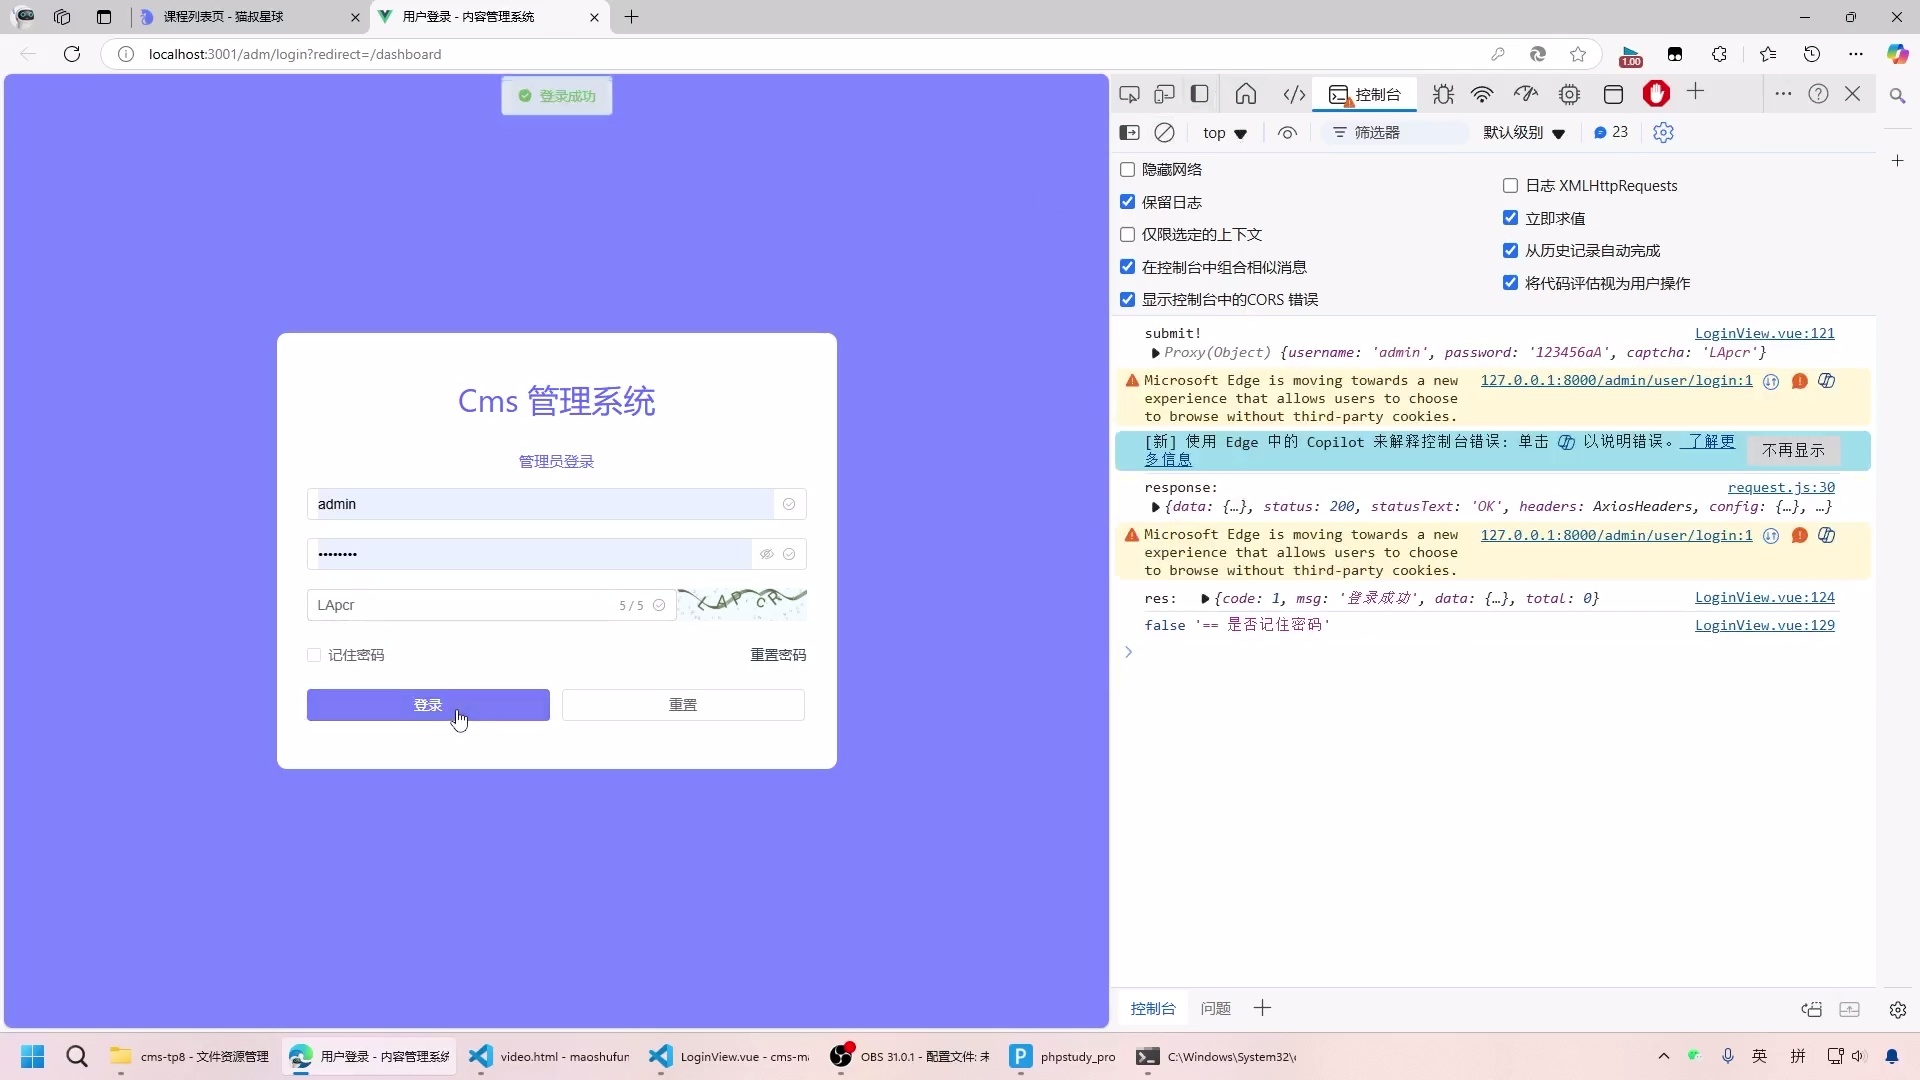Image resolution: width=1920 pixels, height=1080 pixels.
Task: Toggle the console sidebar icon
Action: [1130, 132]
